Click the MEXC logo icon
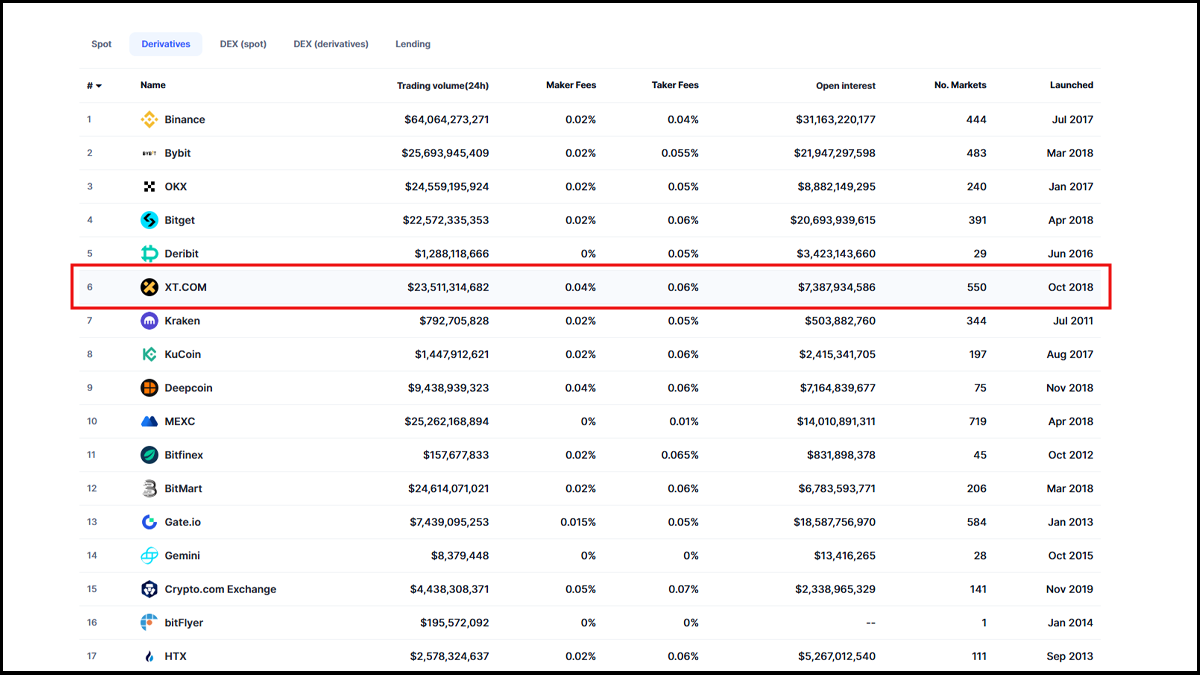Screen dimensions: 1200x675 (149, 421)
